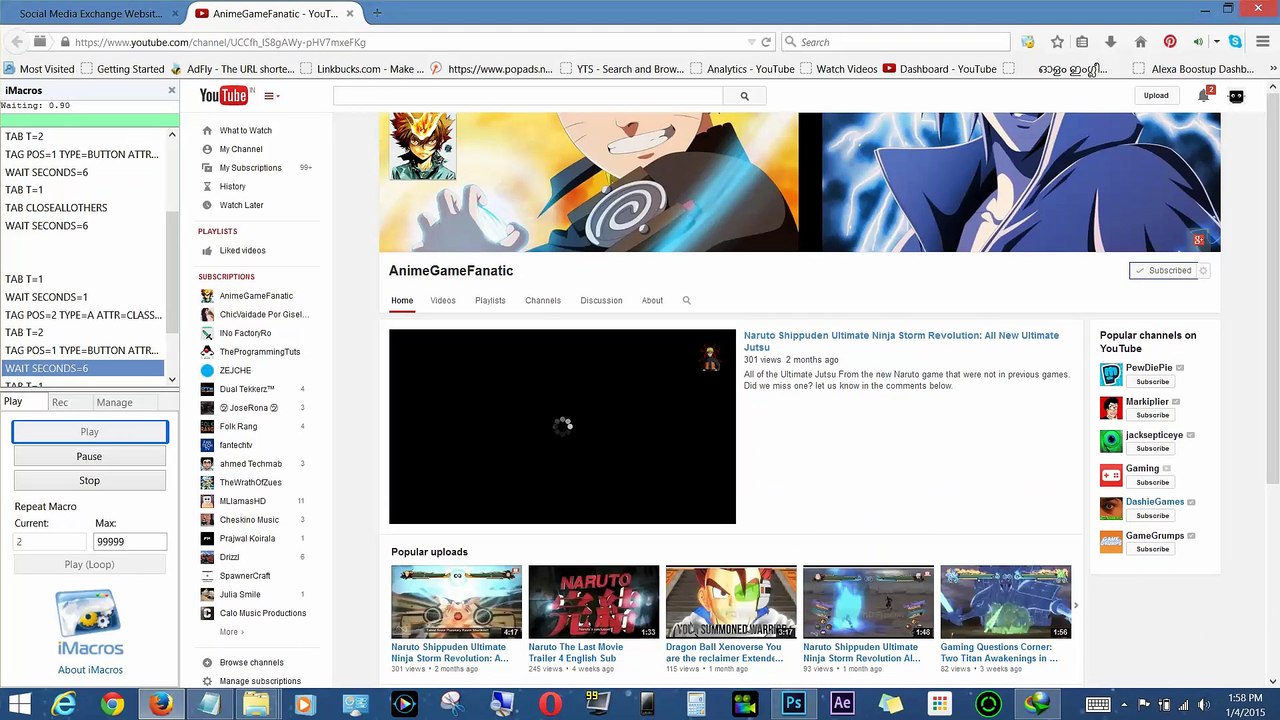Go to Firefox home icon
This screenshot has height=720, width=1280.
click(x=1140, y=42)
